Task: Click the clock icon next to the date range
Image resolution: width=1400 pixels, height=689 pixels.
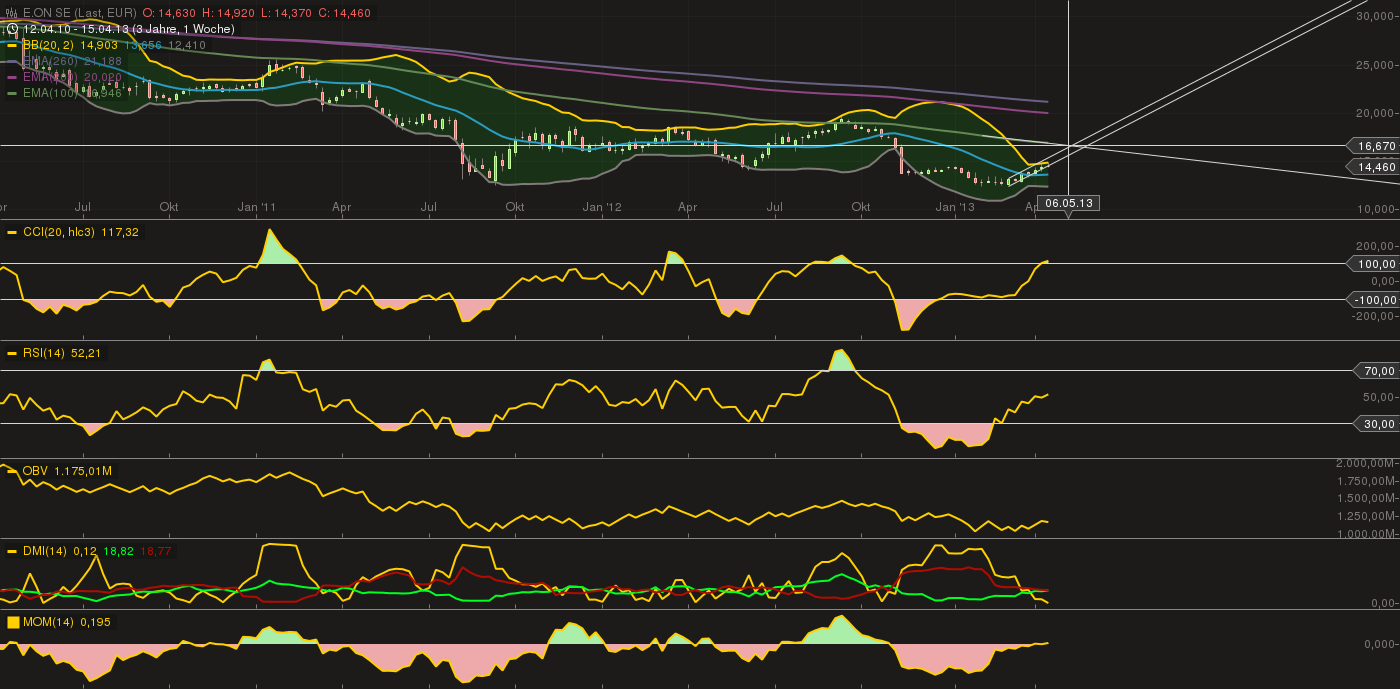Action: 11,29
